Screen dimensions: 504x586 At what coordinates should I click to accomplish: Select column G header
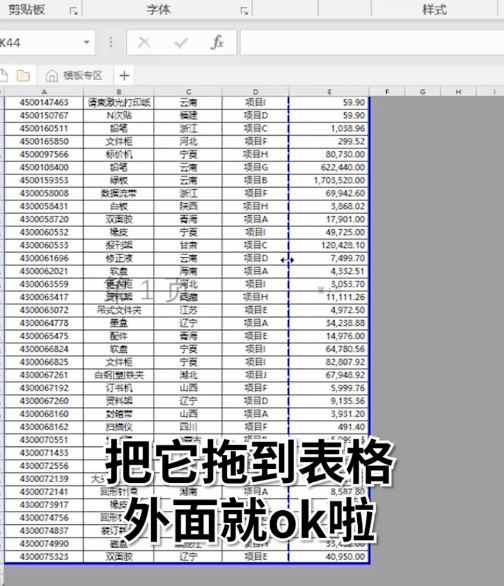(423, 92)
